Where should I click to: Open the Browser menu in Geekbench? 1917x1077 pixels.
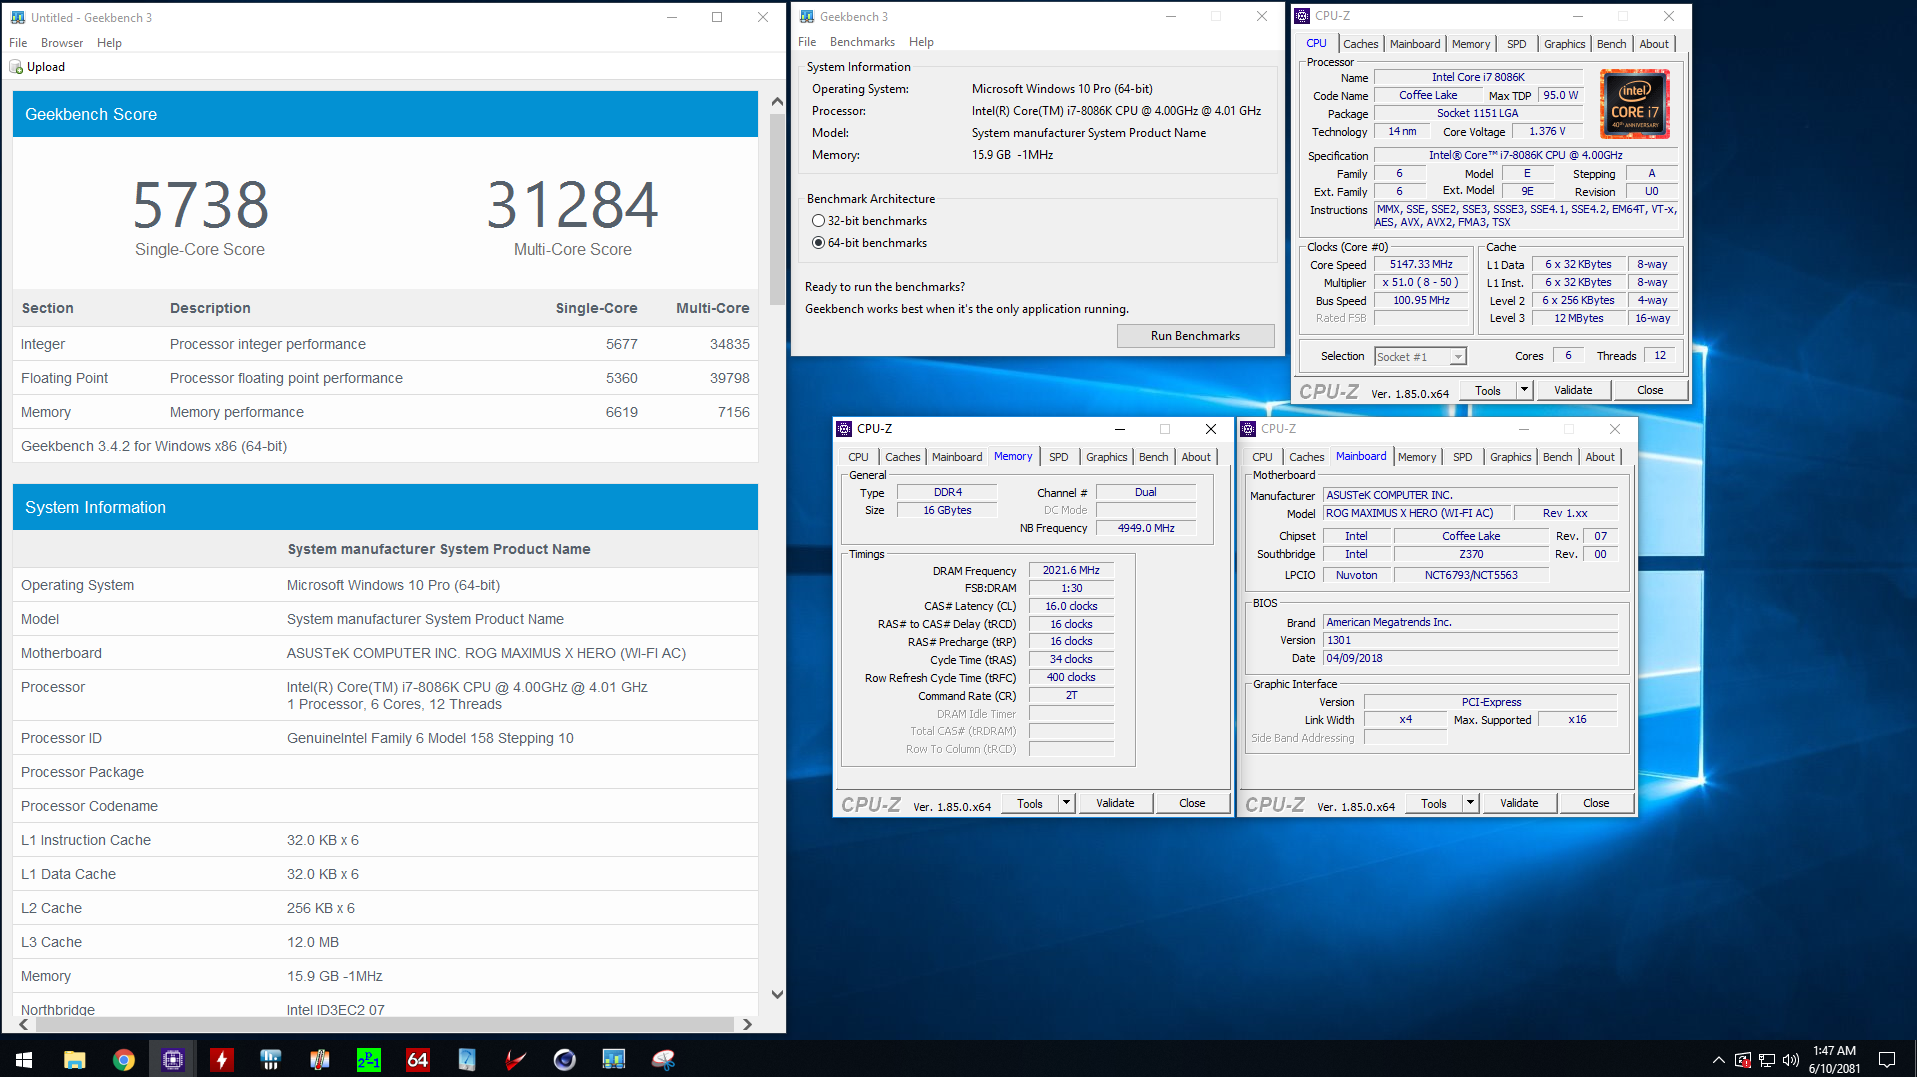pyautogui.click(x=62, y=43)
